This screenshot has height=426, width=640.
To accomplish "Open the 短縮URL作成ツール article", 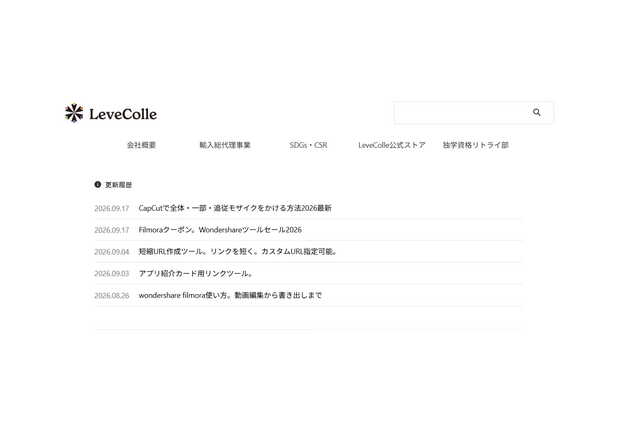I will tap(238, 251).
